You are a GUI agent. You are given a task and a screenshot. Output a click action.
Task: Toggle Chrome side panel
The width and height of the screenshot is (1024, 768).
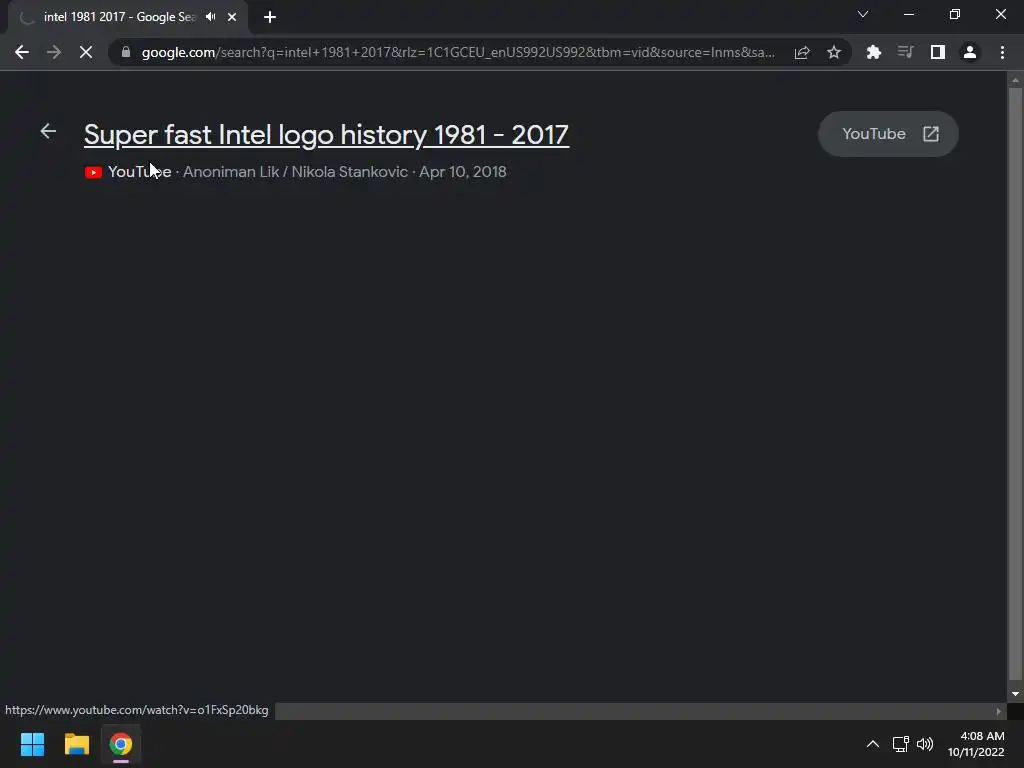938,52
